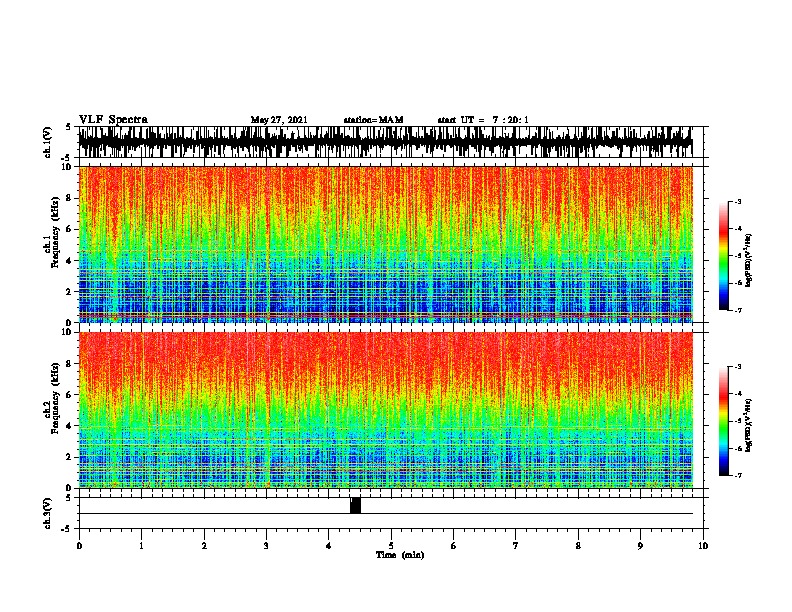
Task: Click the "-3" label on ch.2 color bar
Action: coord(737,367)
